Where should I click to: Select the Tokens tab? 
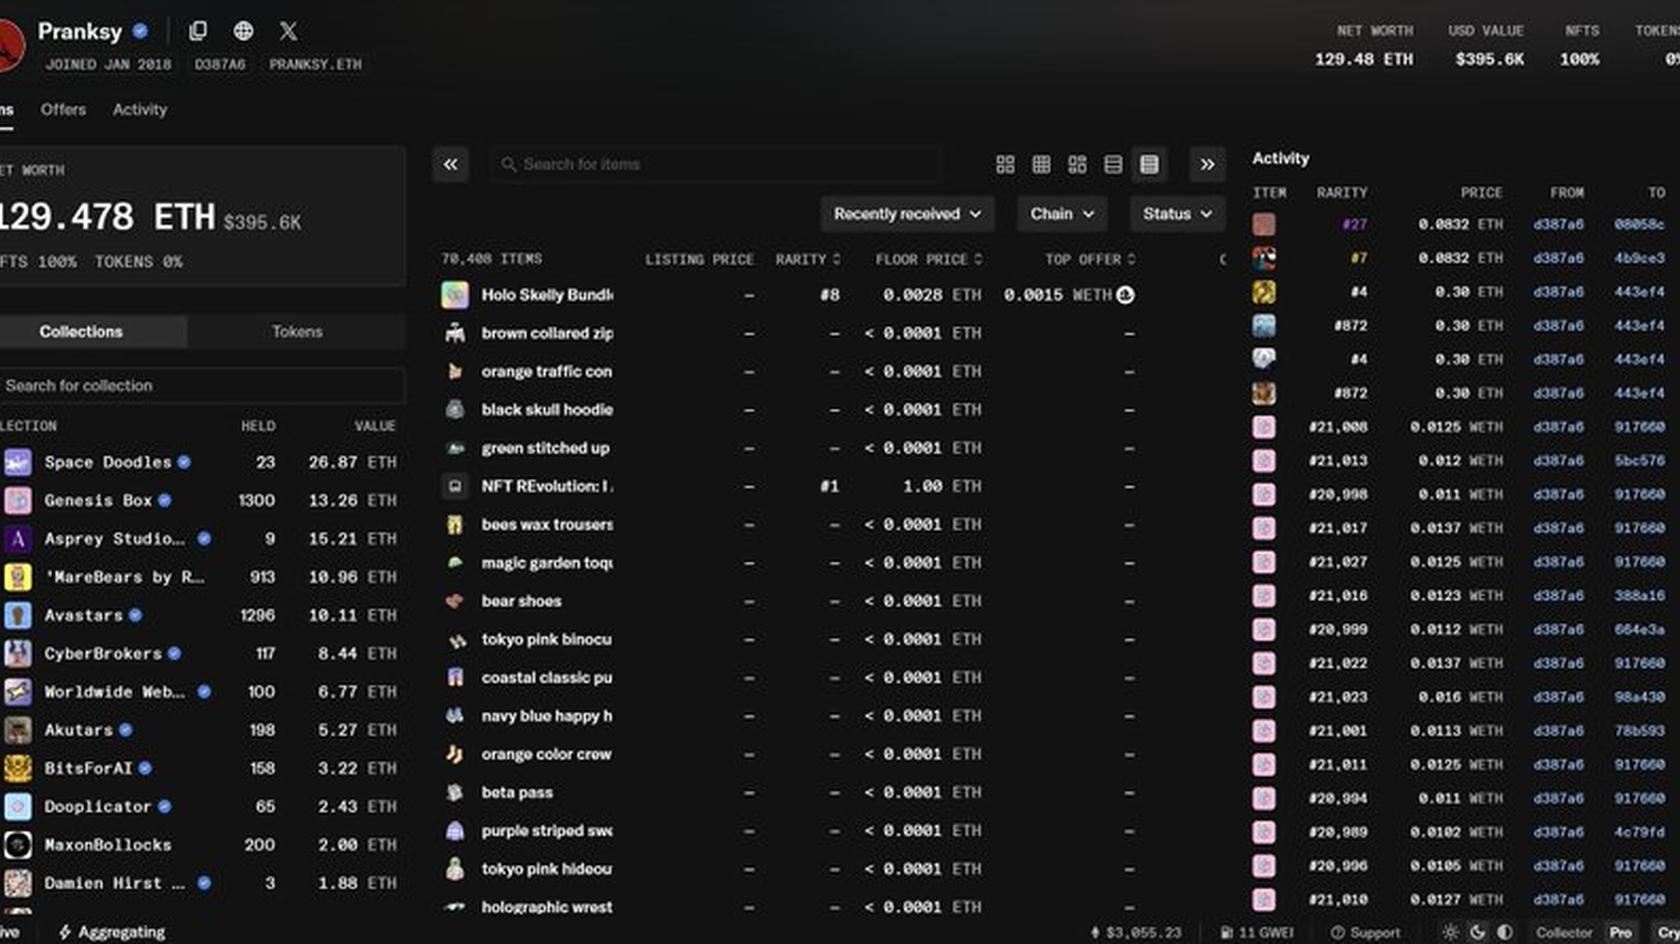coord(297,331)
